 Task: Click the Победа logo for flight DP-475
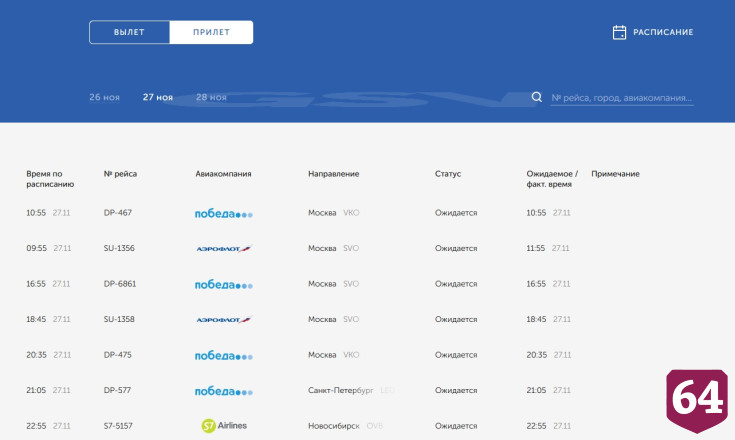pyautogui.click(x=224, y=356)
